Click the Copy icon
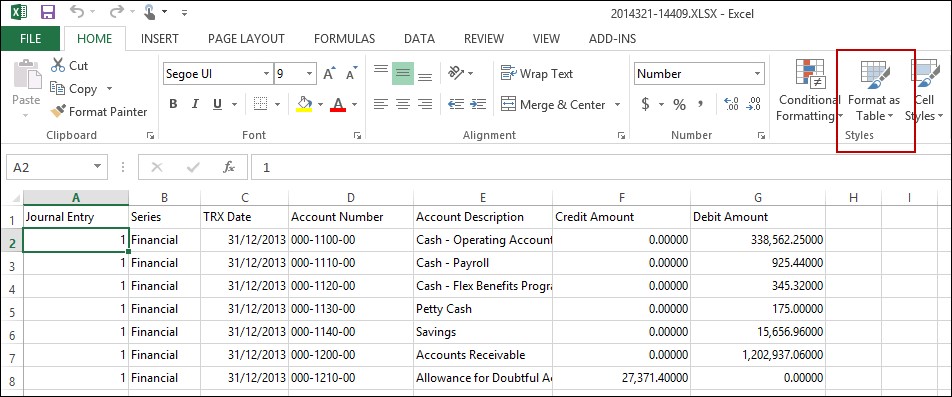This screenshot has width=952, height=397. pos(58,89)
